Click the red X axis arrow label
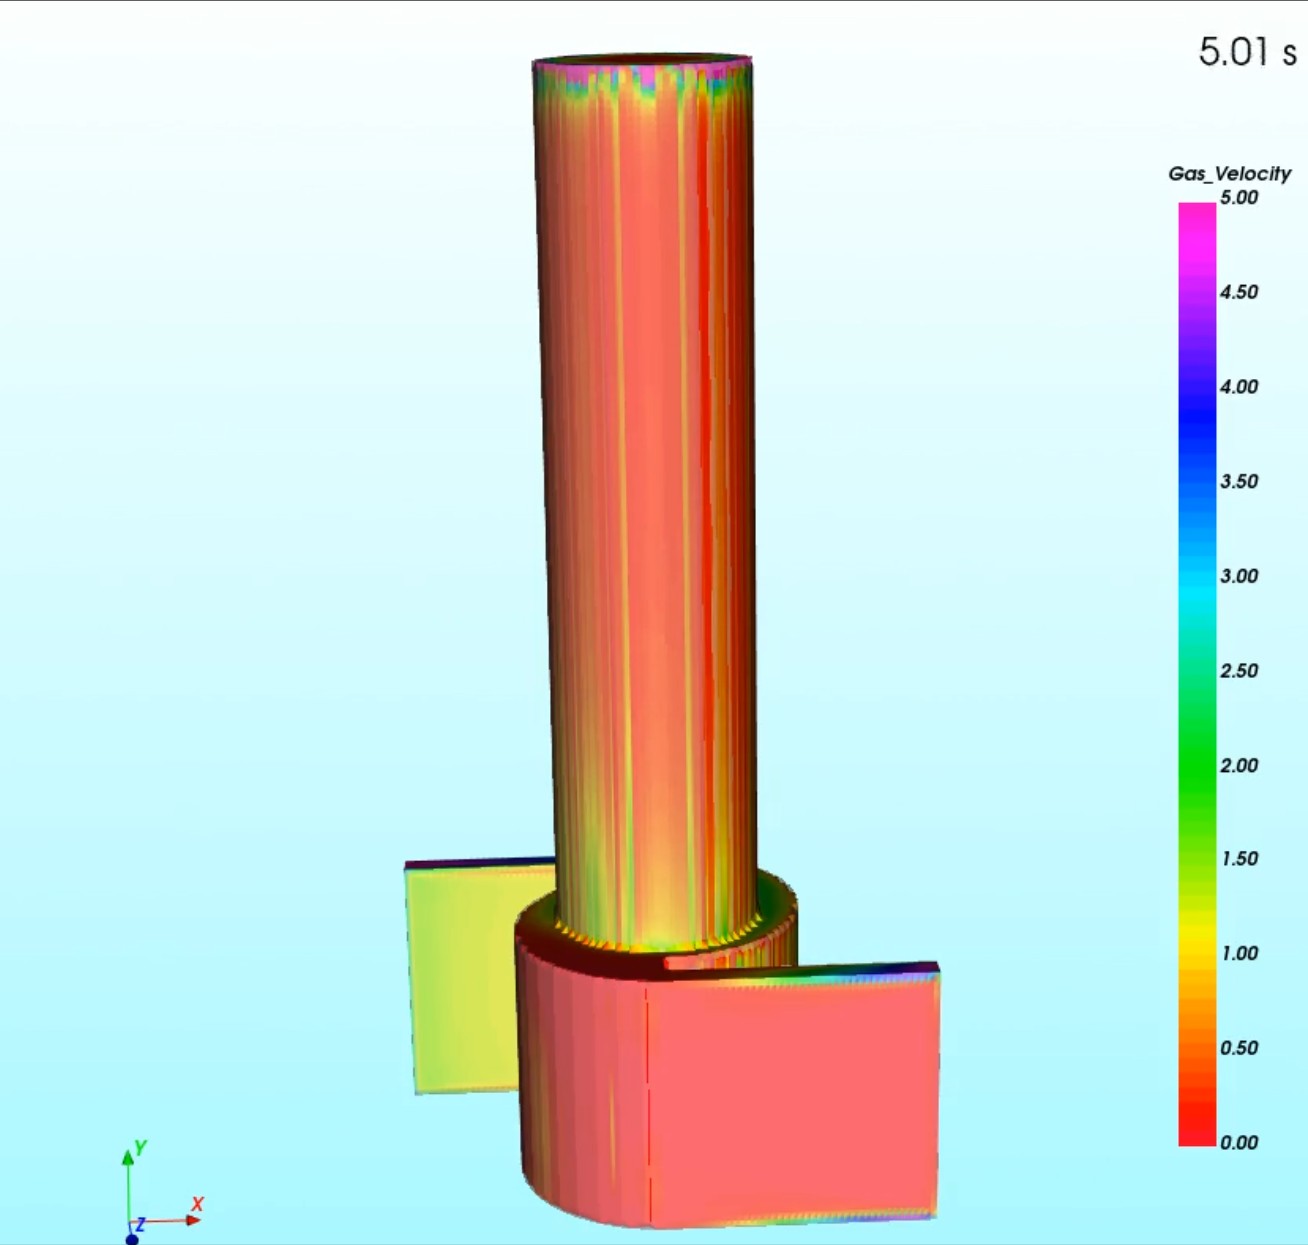Image resolution: width=1308 pixels, height=1245 pixels. tap(197, 1204)
